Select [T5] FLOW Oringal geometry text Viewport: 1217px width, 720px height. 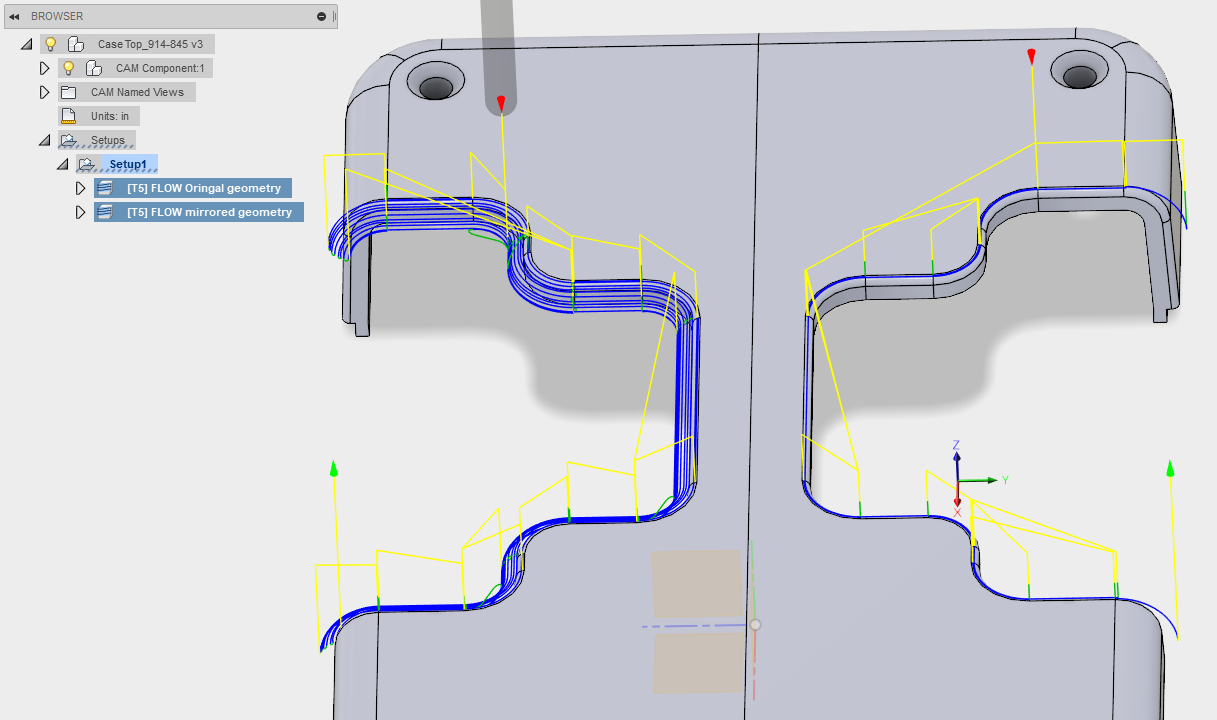[204, 188]
